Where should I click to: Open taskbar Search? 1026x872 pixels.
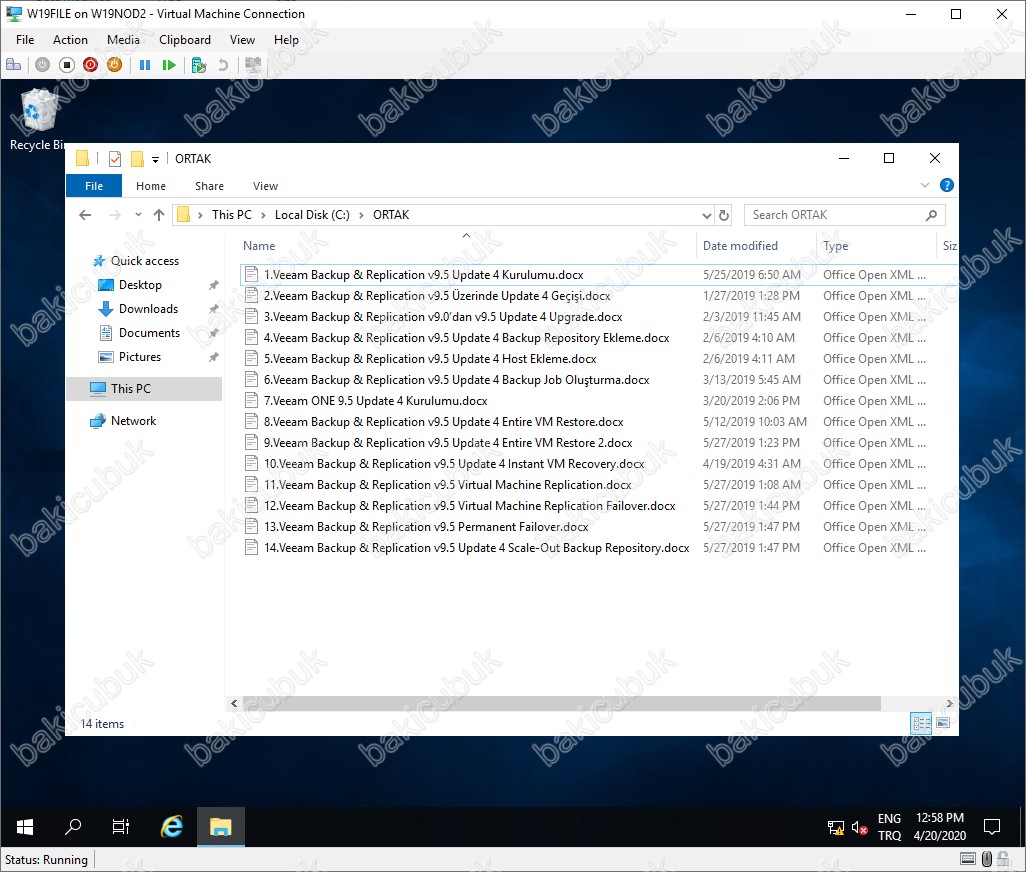tap(73, 827)
